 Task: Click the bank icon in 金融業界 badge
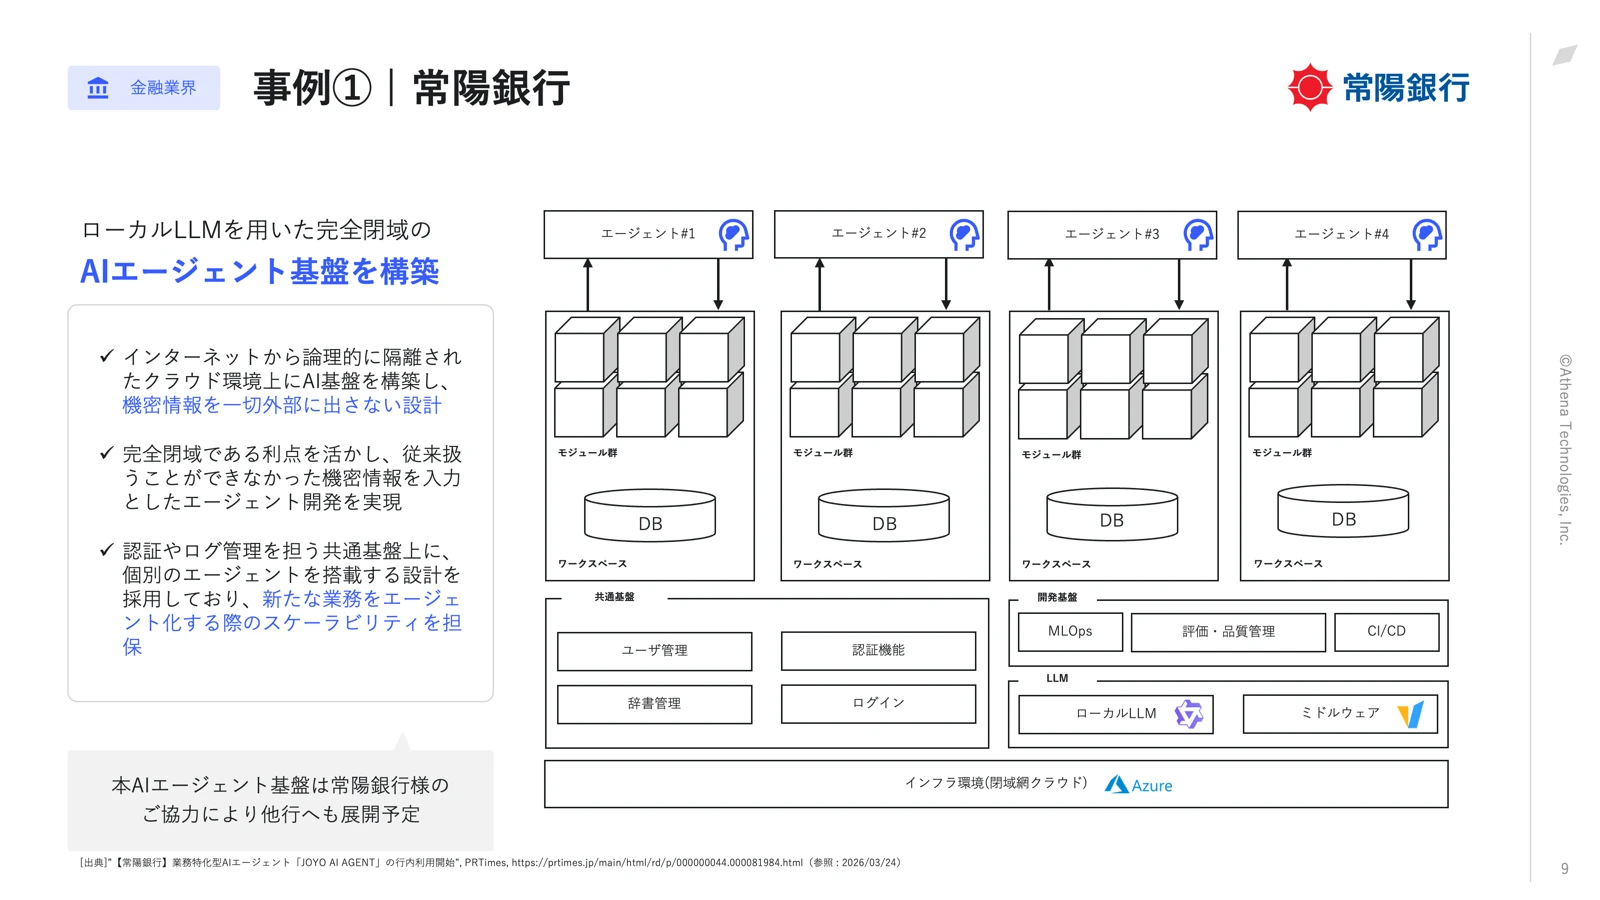97,88
